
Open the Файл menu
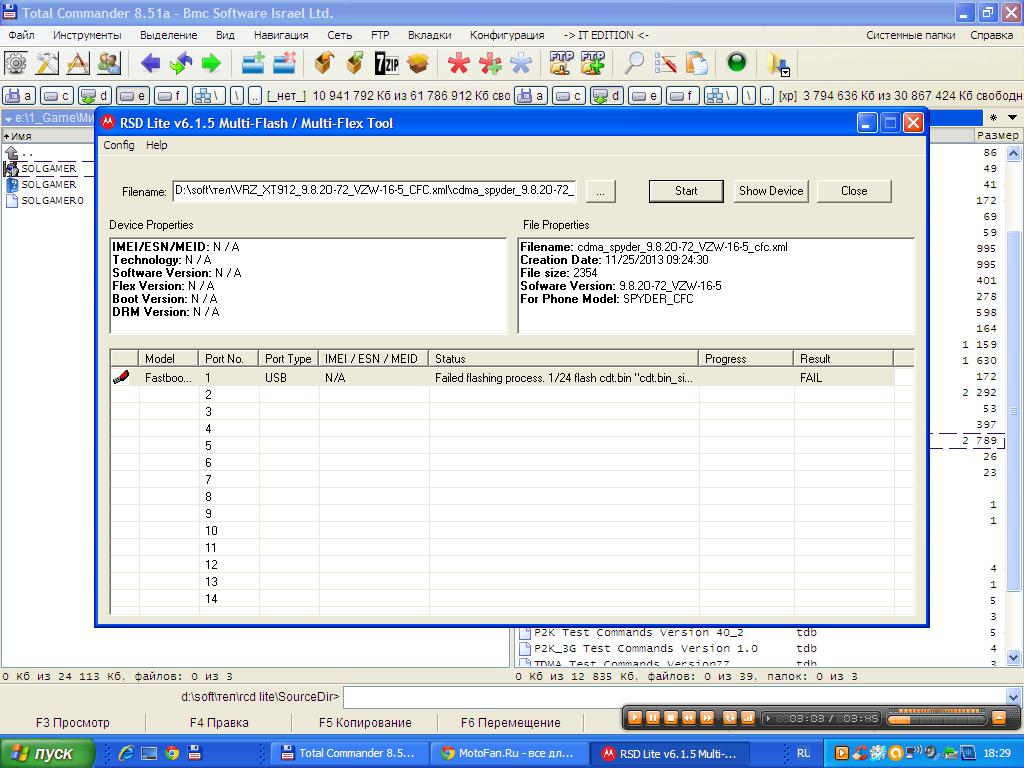click(x=22, y=35)
